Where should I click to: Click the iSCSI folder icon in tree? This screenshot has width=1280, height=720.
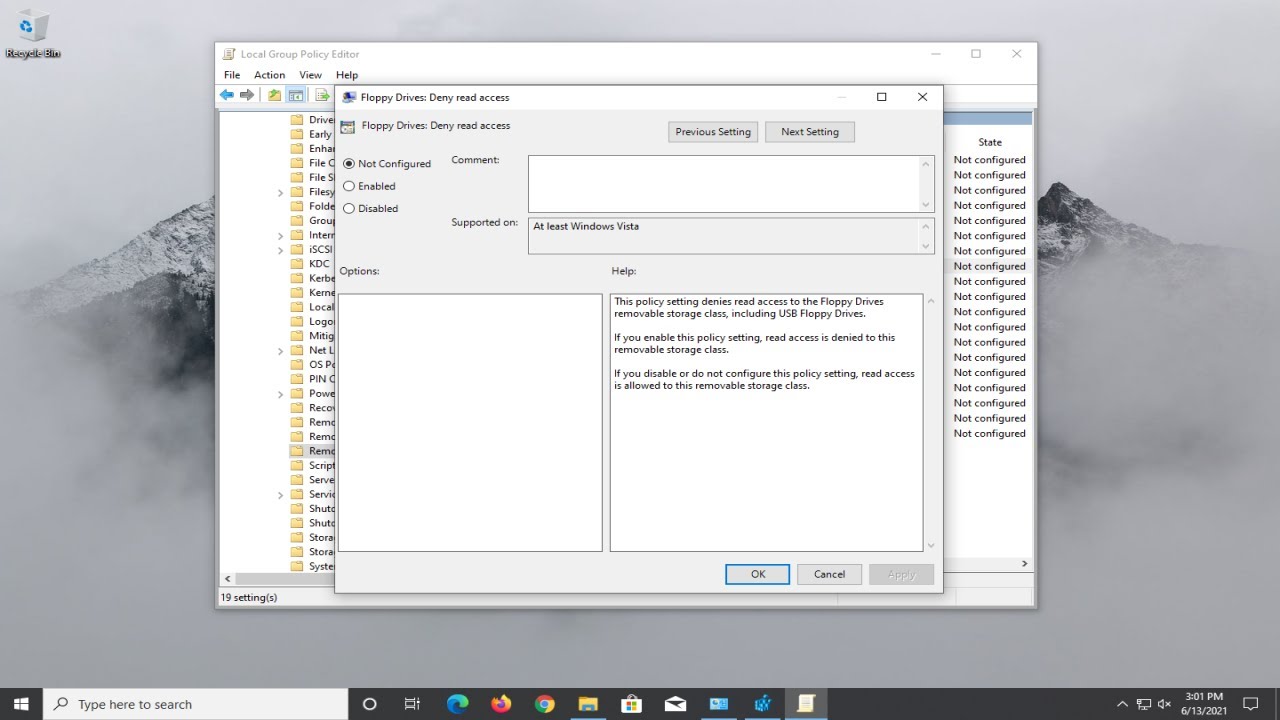pyautogui.click(x=297, y=249)
